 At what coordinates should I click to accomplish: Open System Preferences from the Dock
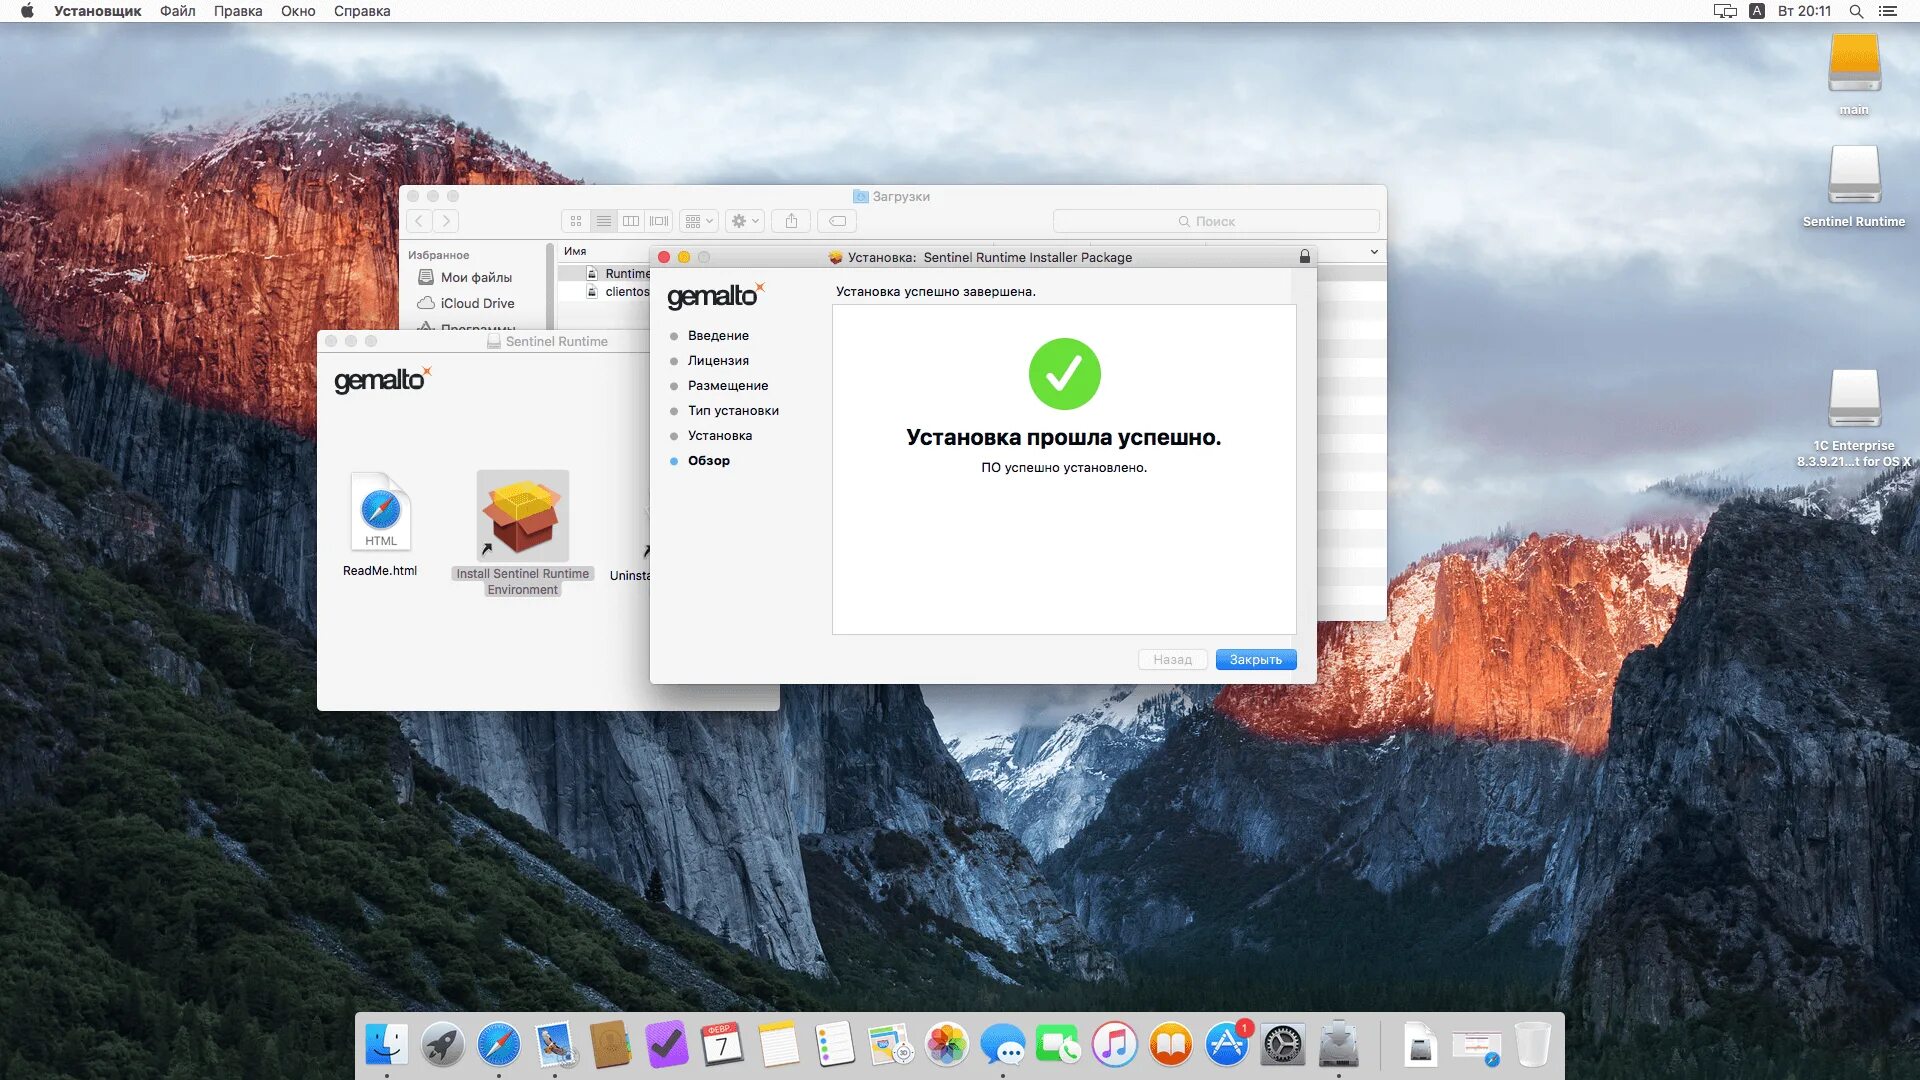[1282, 1045]
